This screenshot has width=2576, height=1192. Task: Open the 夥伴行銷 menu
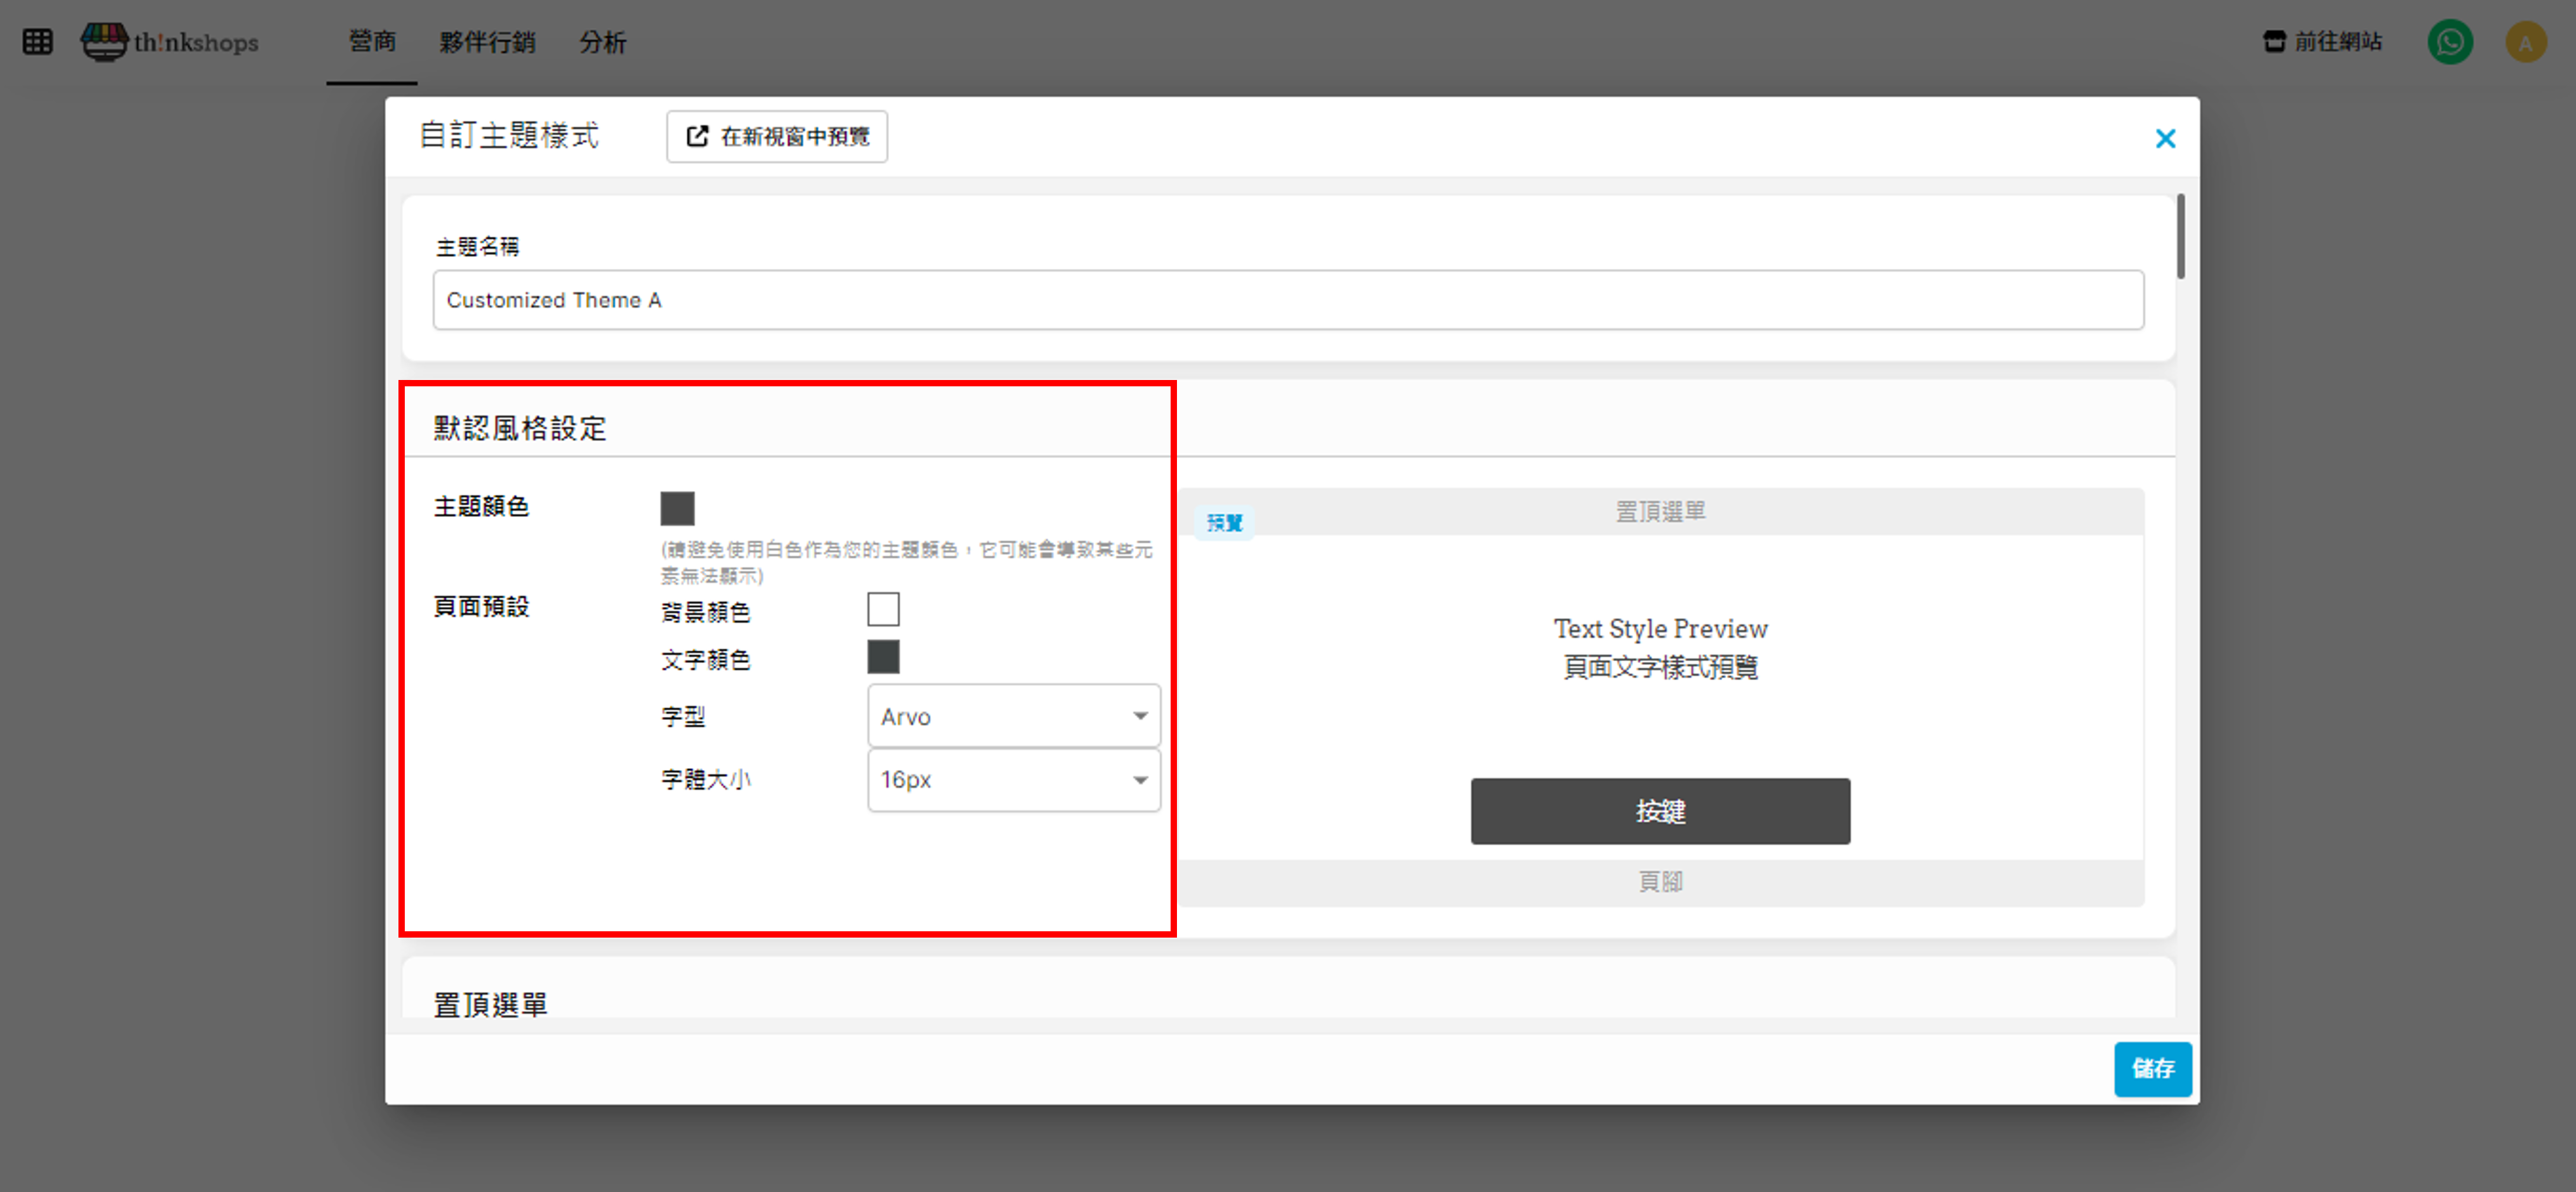coord(487,42)
